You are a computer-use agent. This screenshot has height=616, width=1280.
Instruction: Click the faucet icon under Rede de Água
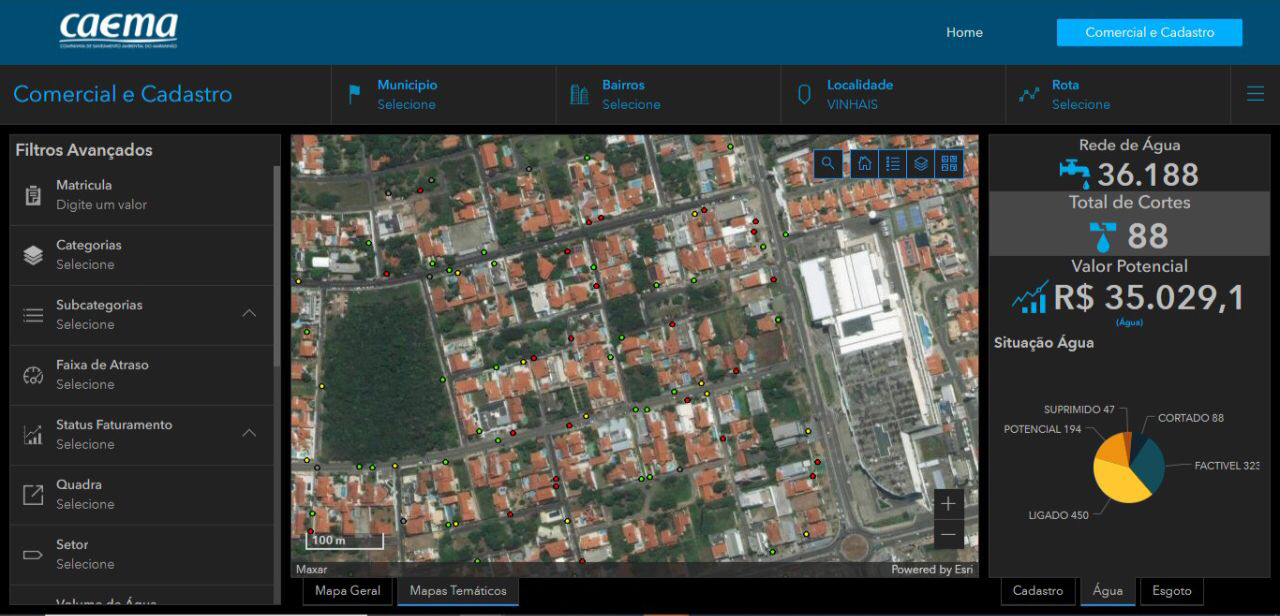[x=1075, y=173]
